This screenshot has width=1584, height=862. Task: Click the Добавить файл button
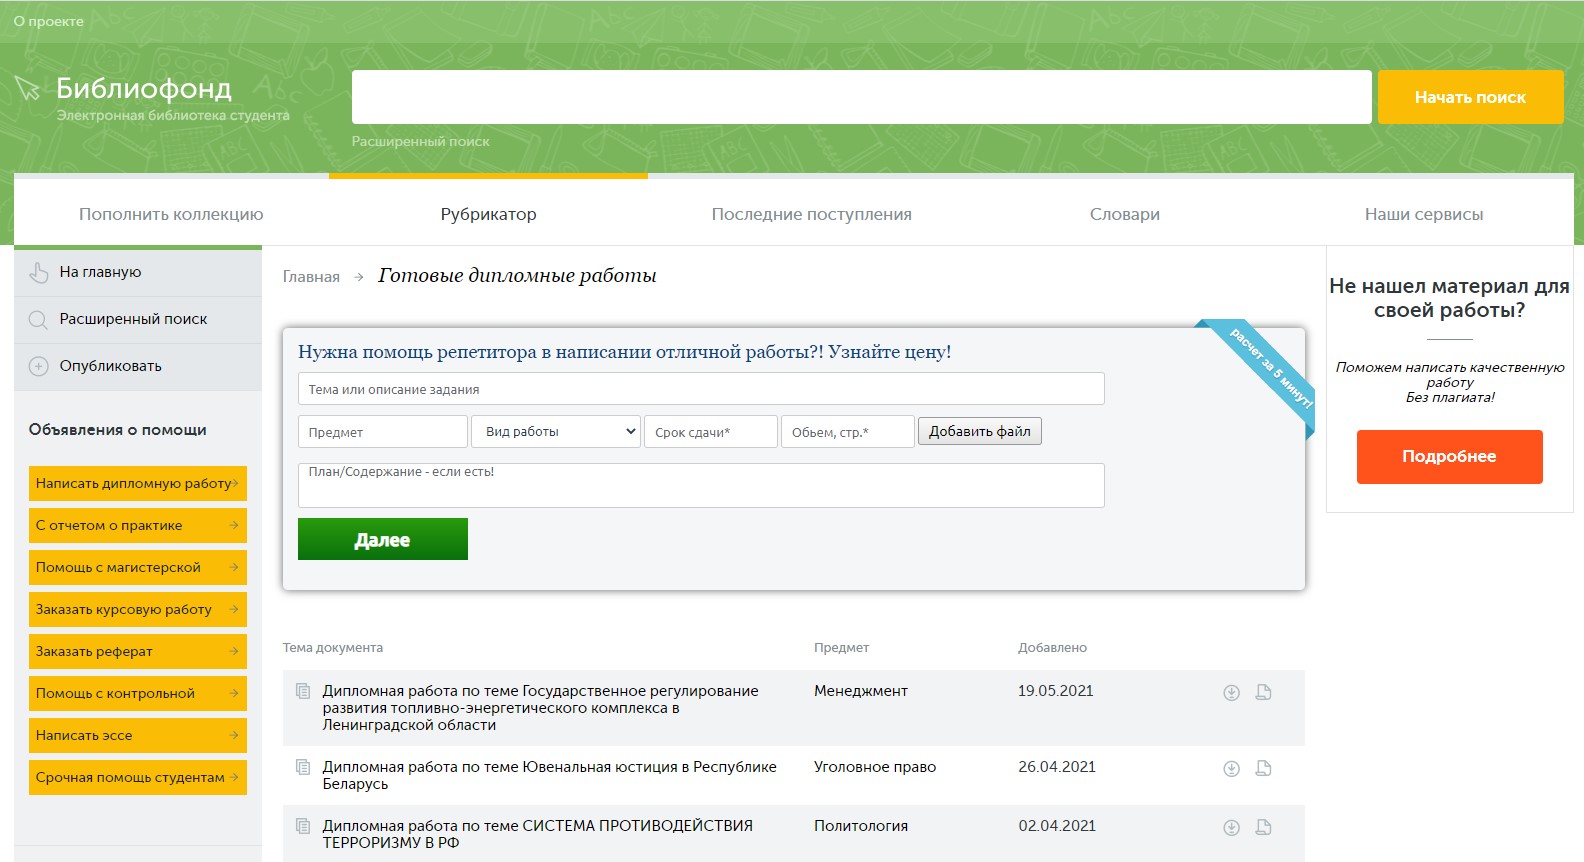click(x=980, y=431)
